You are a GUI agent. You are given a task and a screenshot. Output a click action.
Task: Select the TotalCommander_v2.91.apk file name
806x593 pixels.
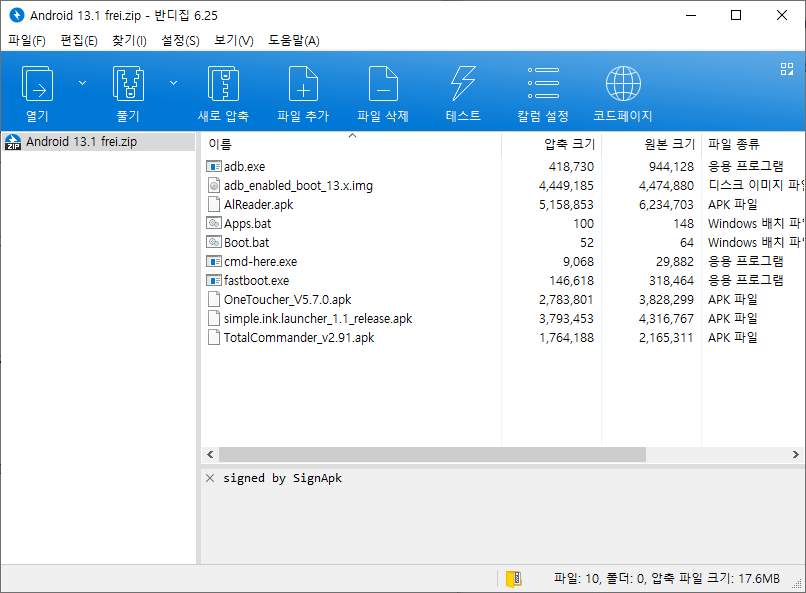pyautogui.click(x=299, y=338)
